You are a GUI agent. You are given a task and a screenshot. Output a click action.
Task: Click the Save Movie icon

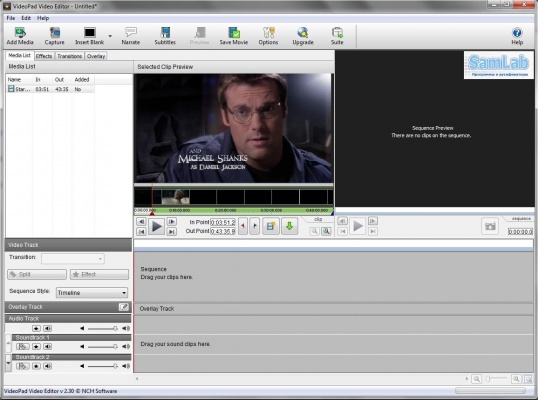pyautogui.click(x=234, y=36)
